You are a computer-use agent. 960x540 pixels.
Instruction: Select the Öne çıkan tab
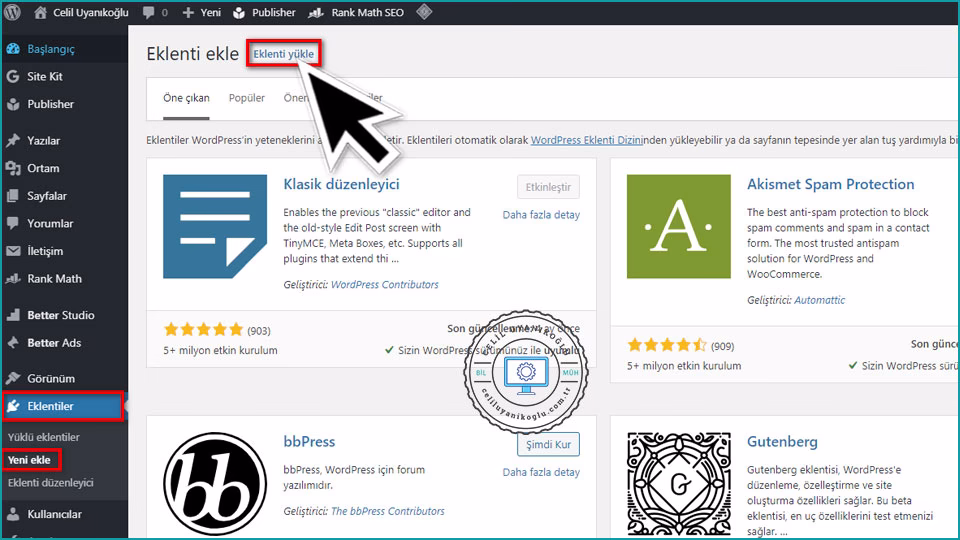pos(186,98)
